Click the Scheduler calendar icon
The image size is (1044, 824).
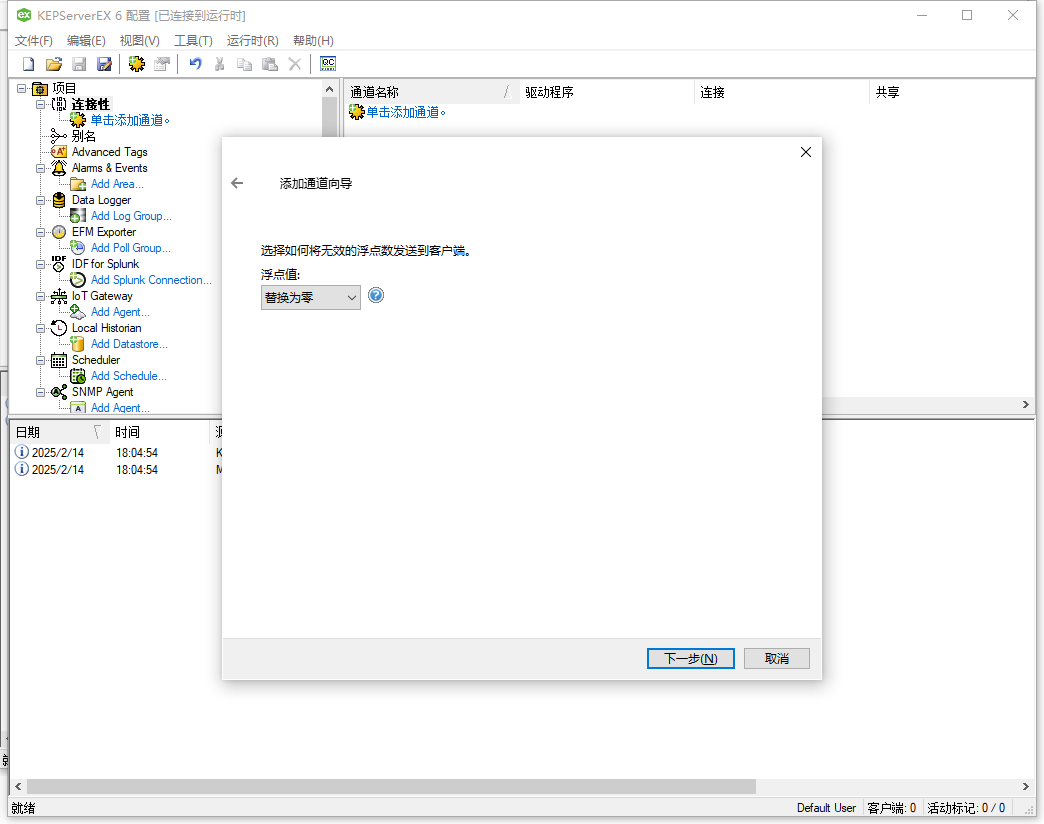59,360
